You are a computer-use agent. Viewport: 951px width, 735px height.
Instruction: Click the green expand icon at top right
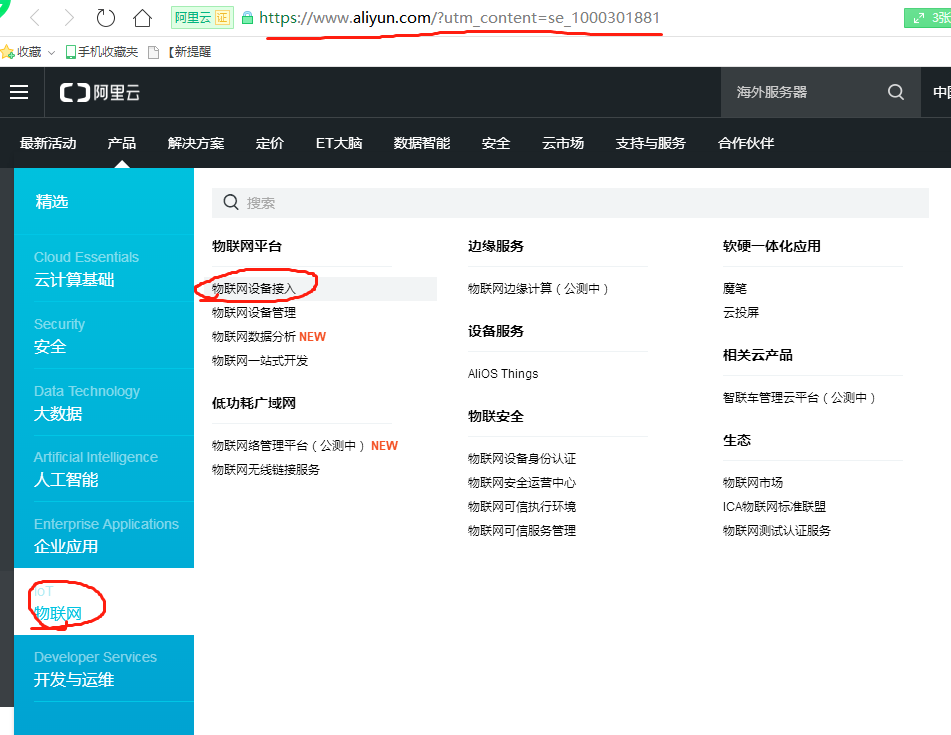(x=919, y=18)
